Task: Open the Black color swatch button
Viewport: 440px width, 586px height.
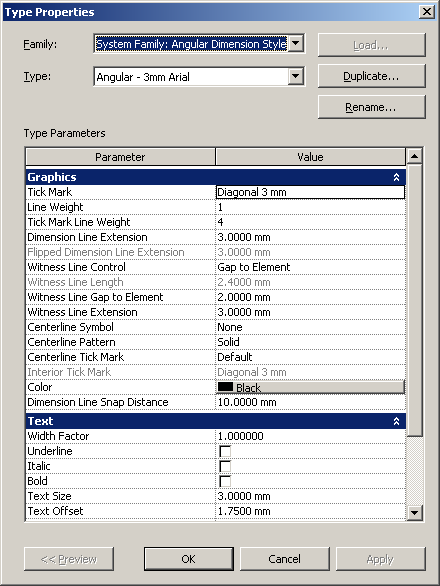Action: coord(310,387)
